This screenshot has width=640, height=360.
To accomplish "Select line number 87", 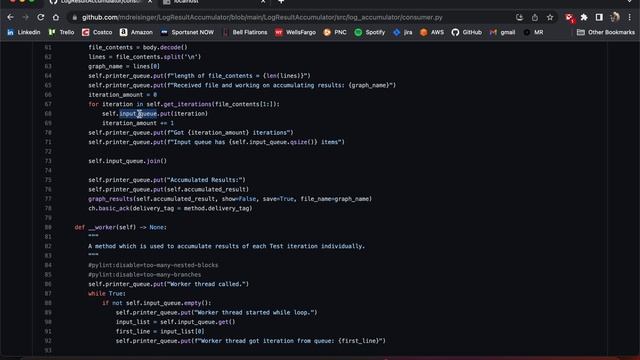I will (48, 293).
